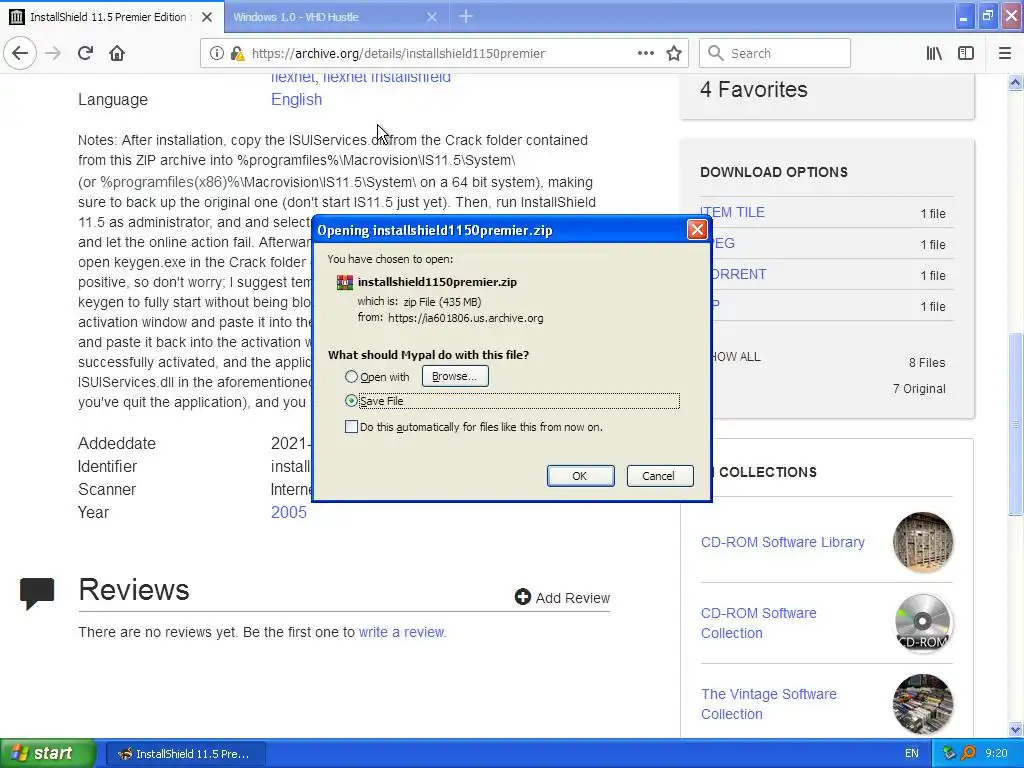1024x768 pixels.
Task: Bookmark this page with the star icon
Action: [x=674, y=54]
